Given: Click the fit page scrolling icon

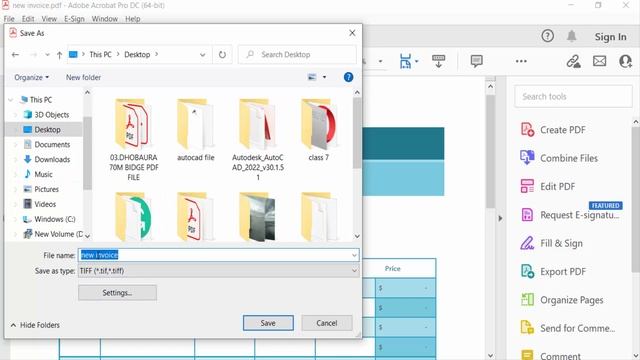Looking at the screenshot, I should point(406,61).
